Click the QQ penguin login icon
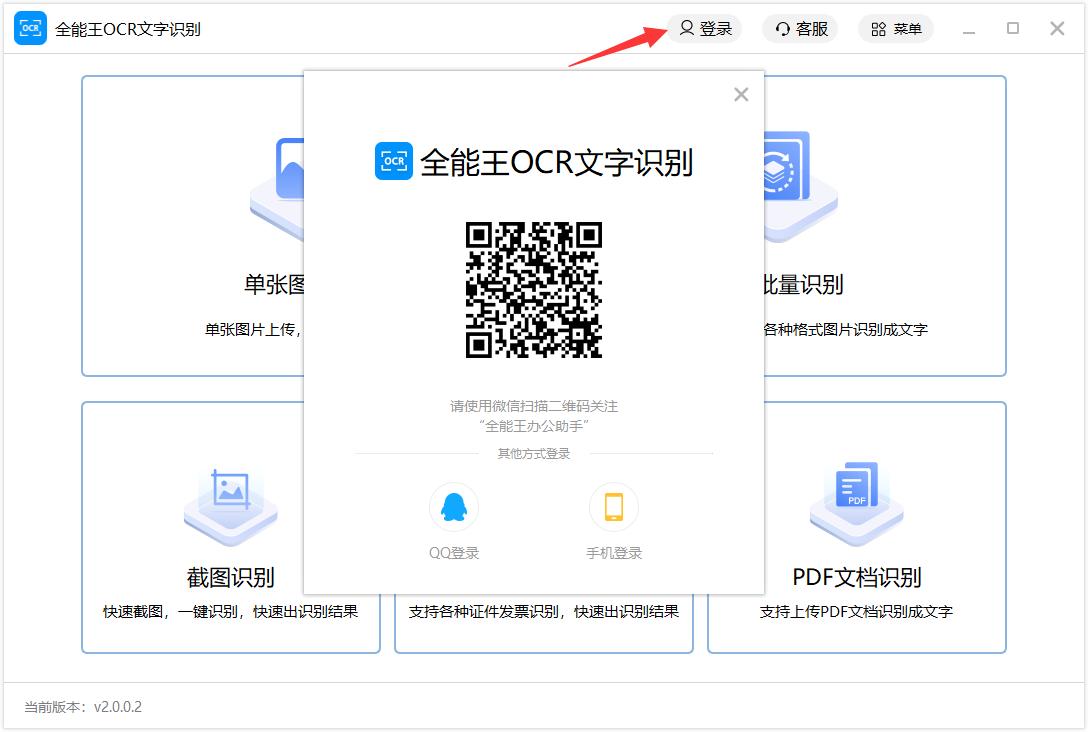This screenshot has height=732, width=1088. point(453,508)
